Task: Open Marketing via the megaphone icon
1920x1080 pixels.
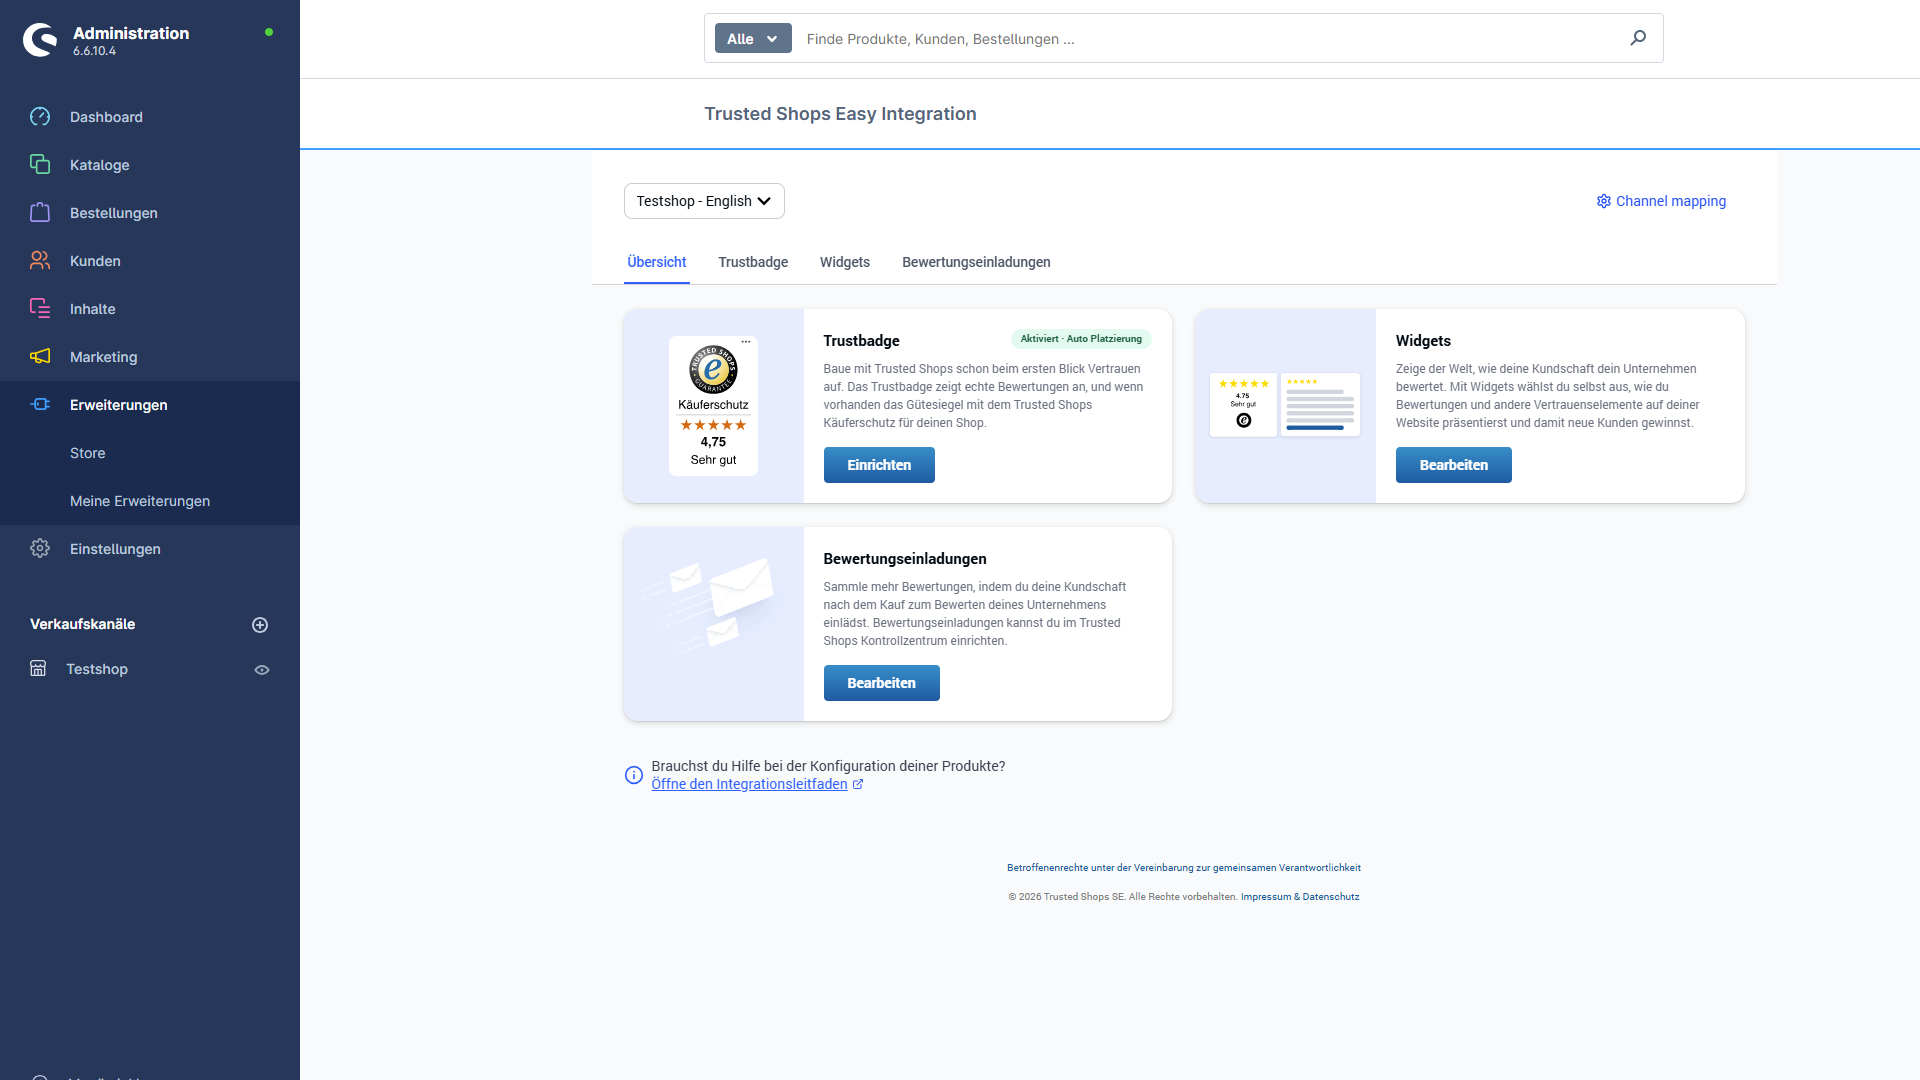Action: pyautogui.click(x=40, y=356)
